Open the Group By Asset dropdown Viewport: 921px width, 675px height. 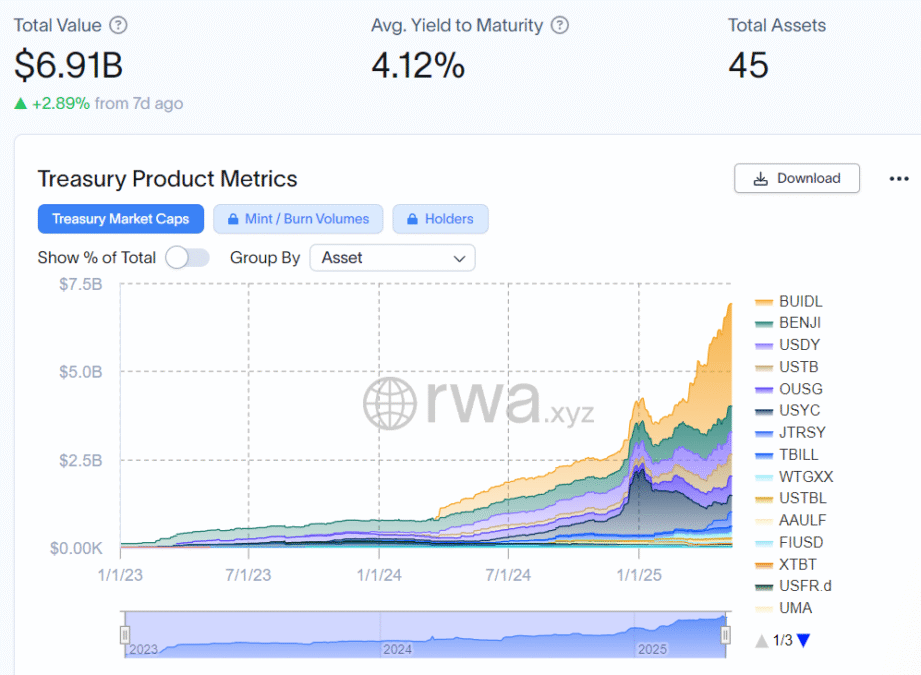(392, 258)
